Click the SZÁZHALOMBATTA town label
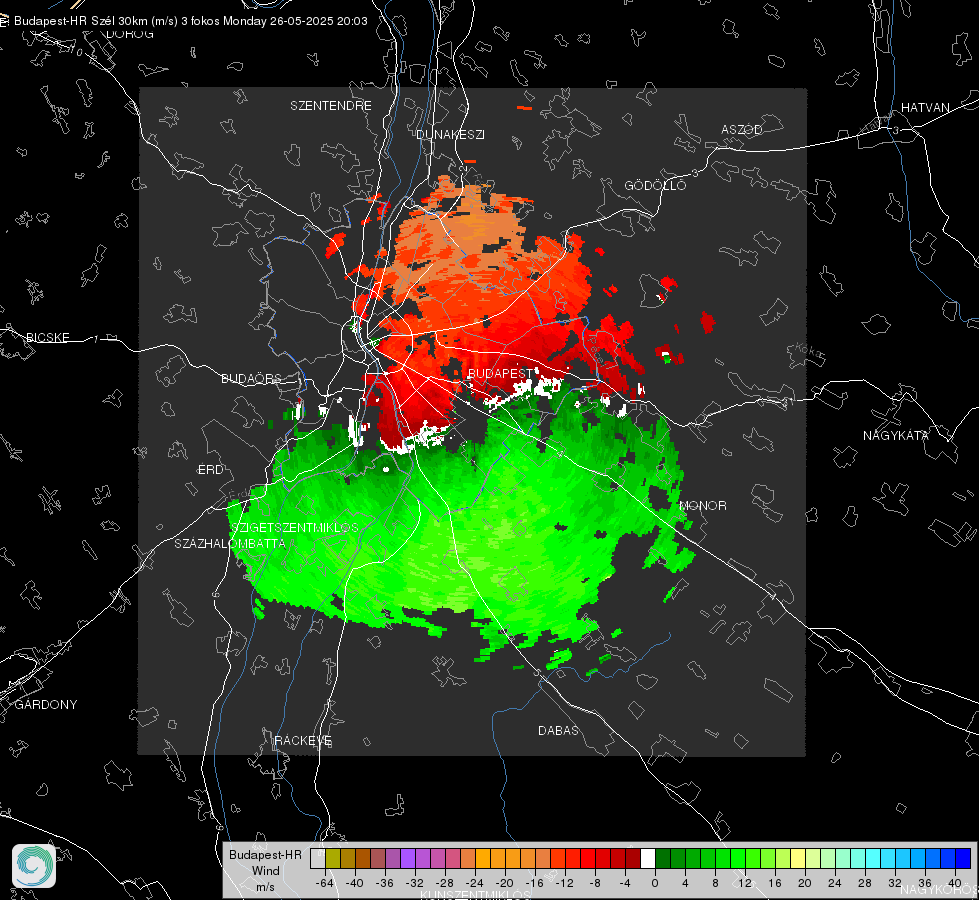This screenshot has width=979, height=900. (230, 543)
